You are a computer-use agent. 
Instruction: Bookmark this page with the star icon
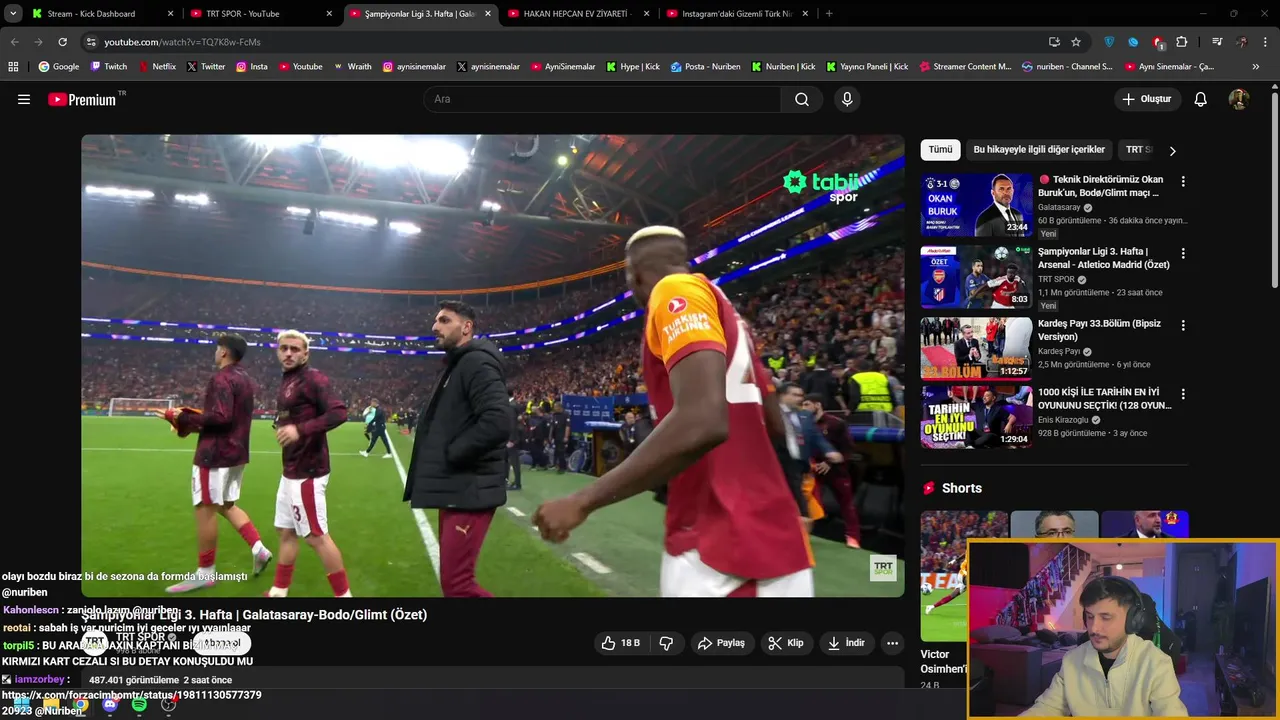[1076, 42]
